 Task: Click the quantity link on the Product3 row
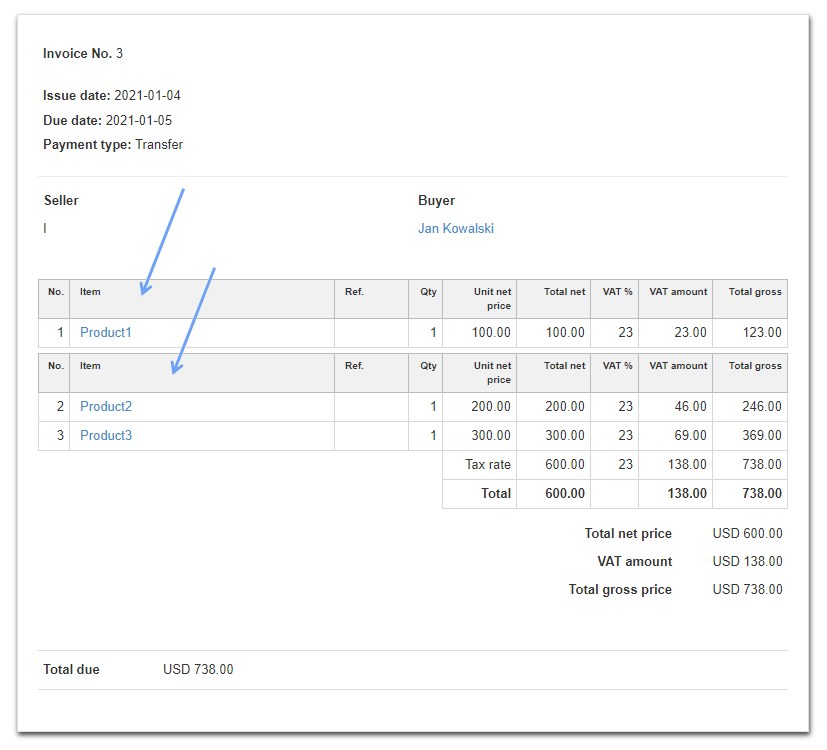[x=432, y=435]
